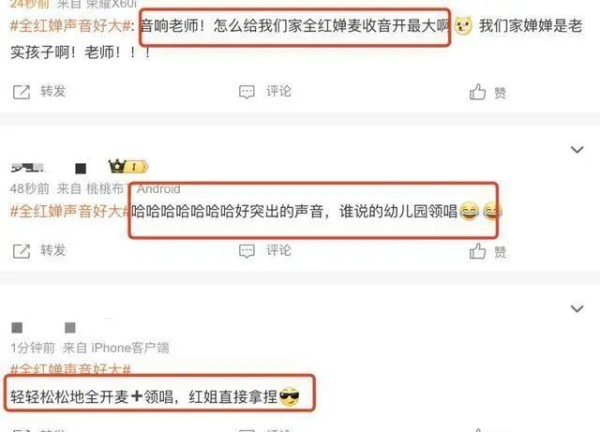Open hashtag #全红婵声音好大# in third post
600x432 pixels.
(70, 369)
